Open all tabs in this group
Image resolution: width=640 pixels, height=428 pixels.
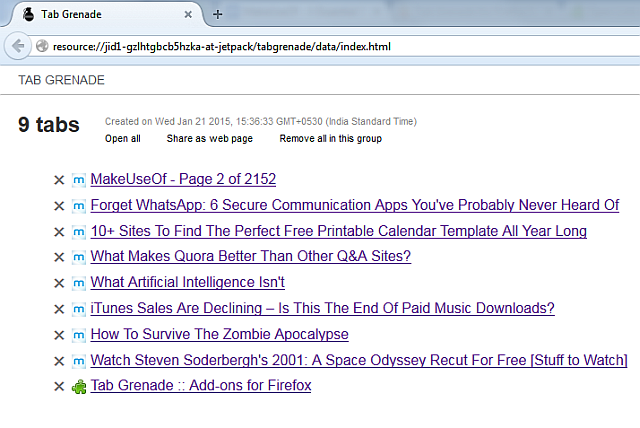click(122, 139)
